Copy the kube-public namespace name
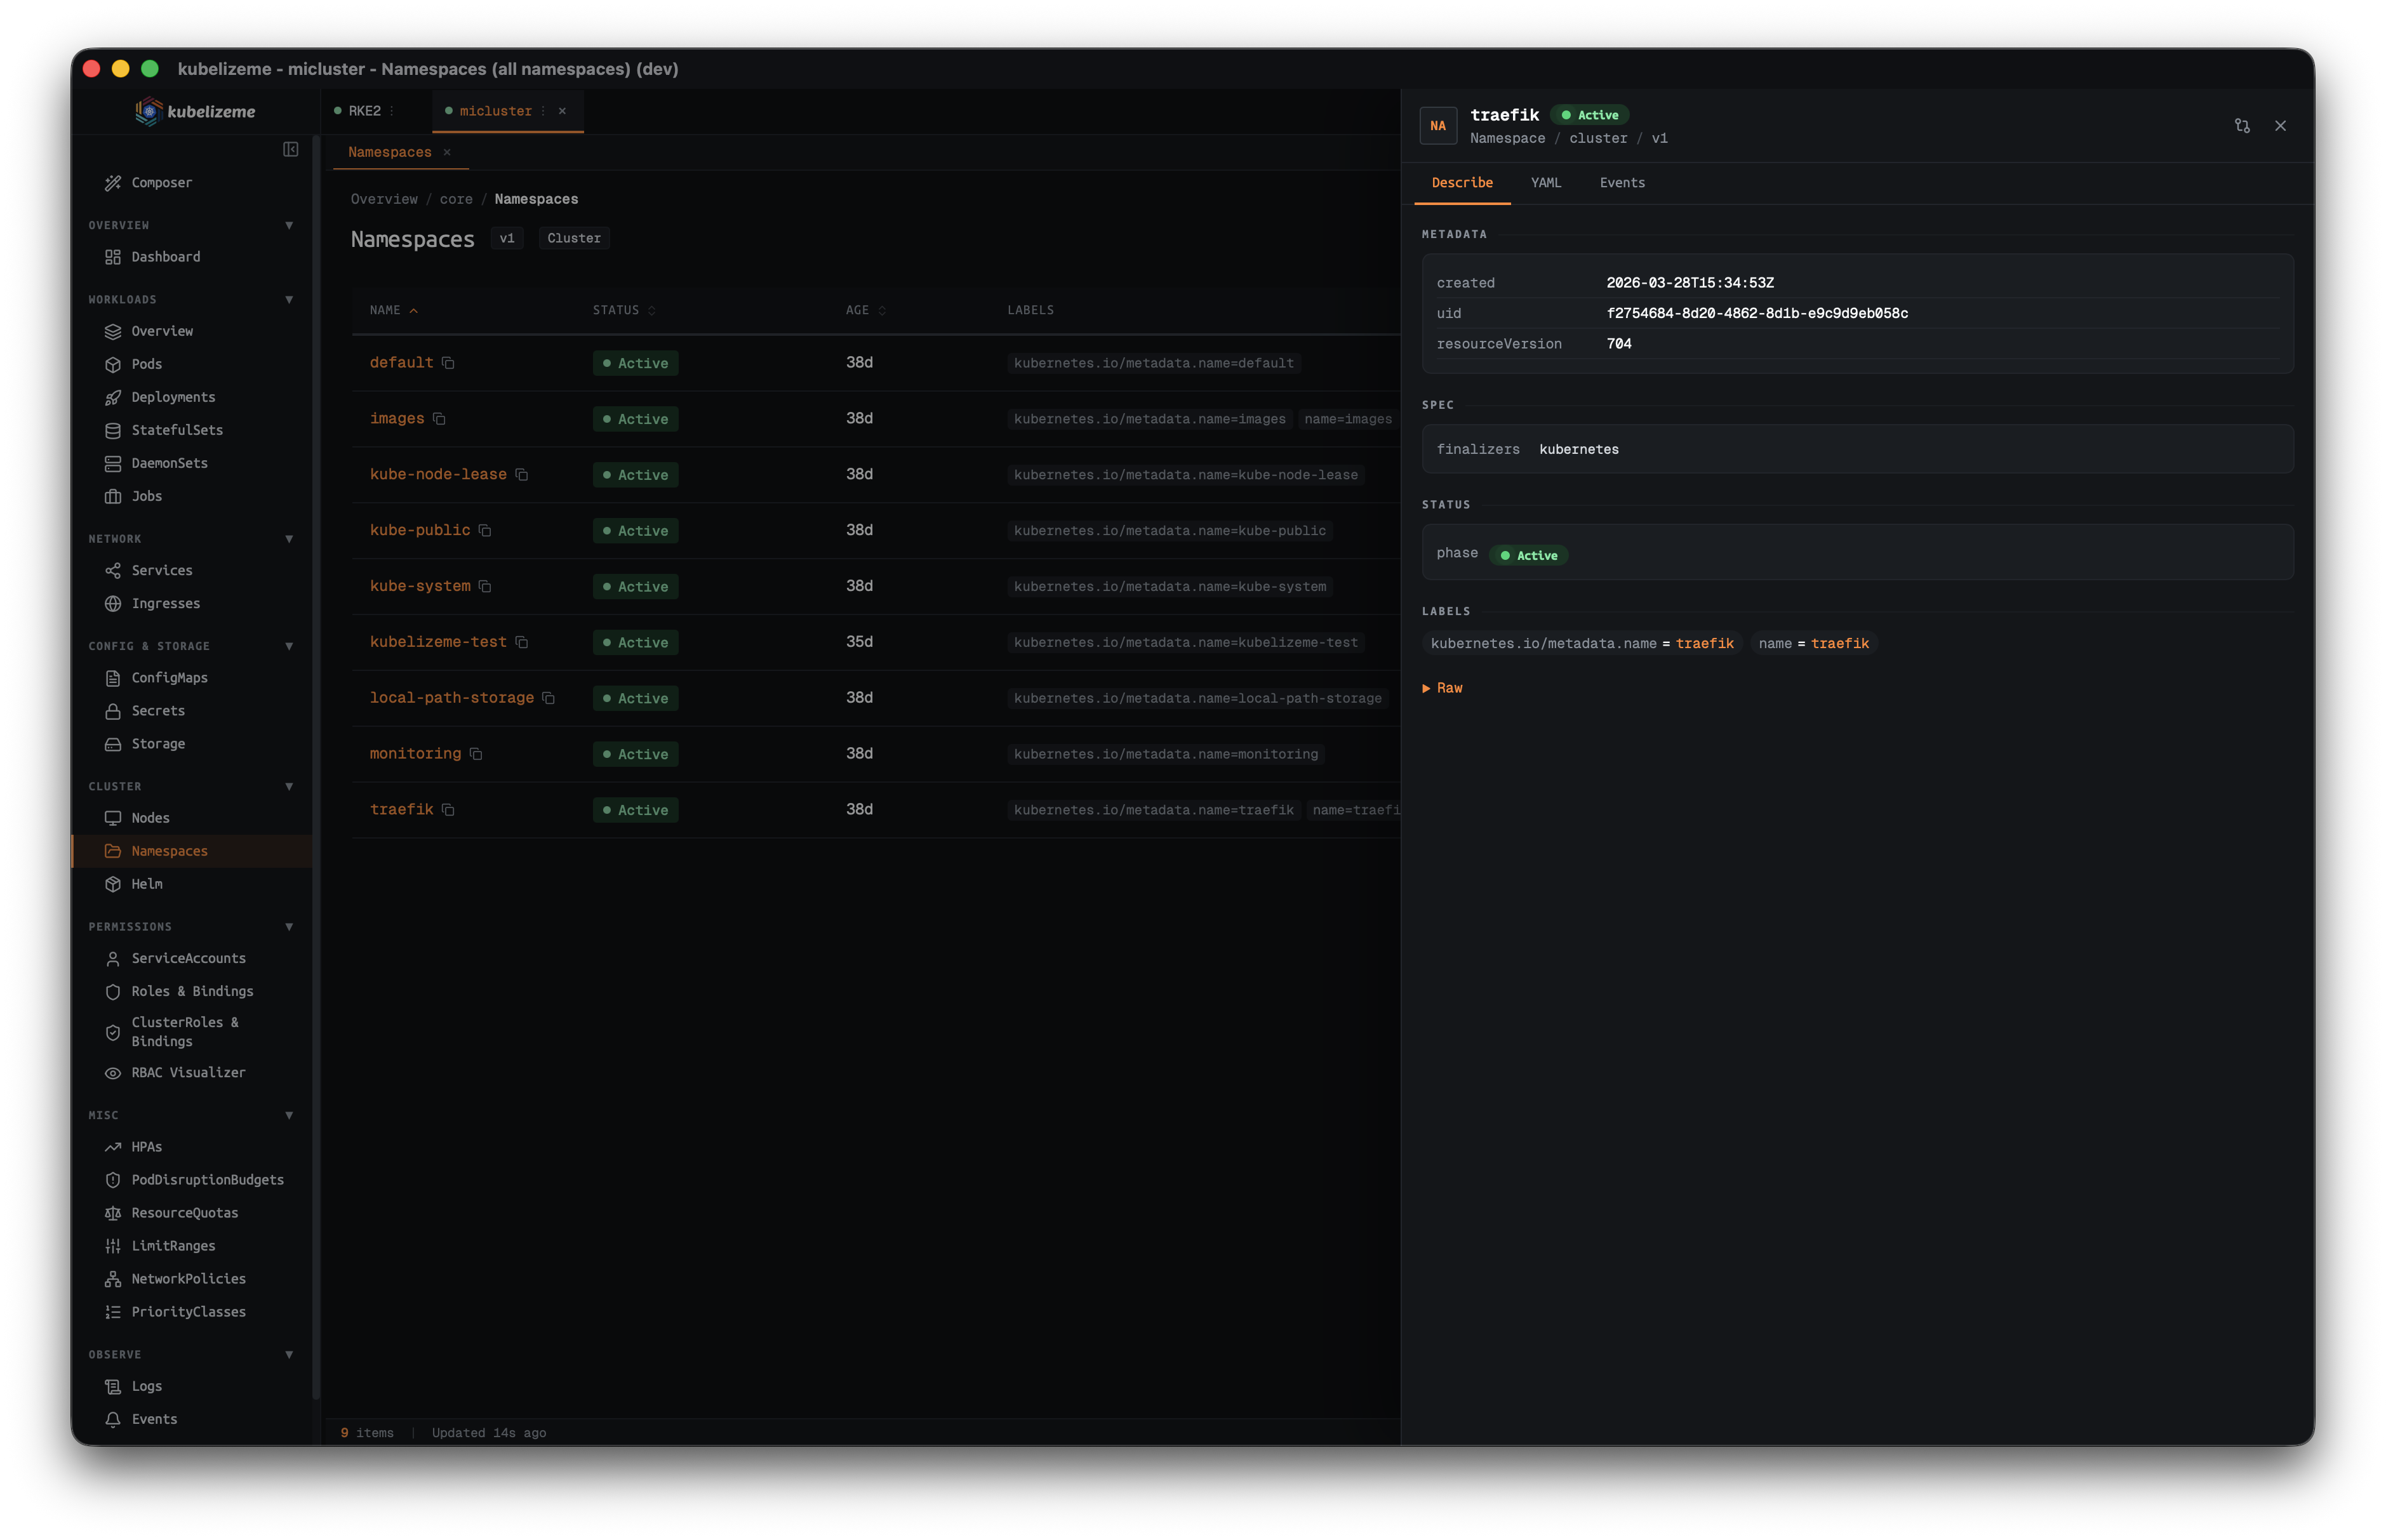 [485, 530]
